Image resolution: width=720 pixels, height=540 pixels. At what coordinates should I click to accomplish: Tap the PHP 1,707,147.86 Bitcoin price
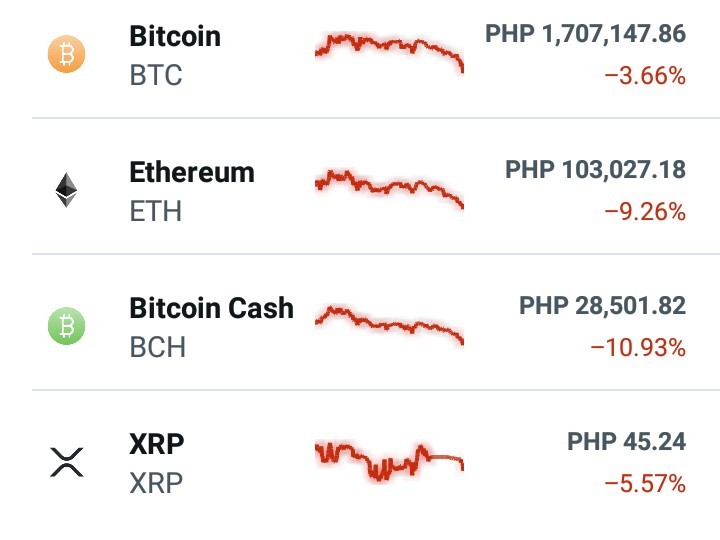585,34
